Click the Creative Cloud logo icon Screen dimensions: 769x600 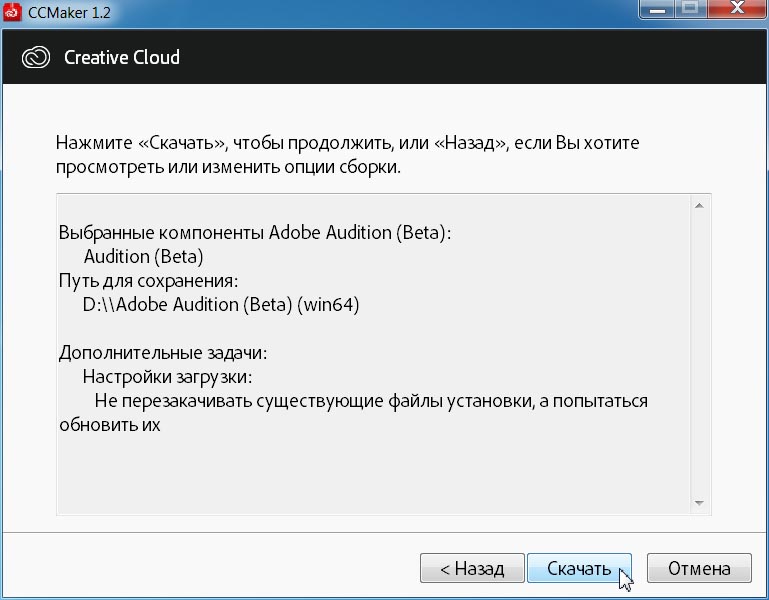[36, 57]
